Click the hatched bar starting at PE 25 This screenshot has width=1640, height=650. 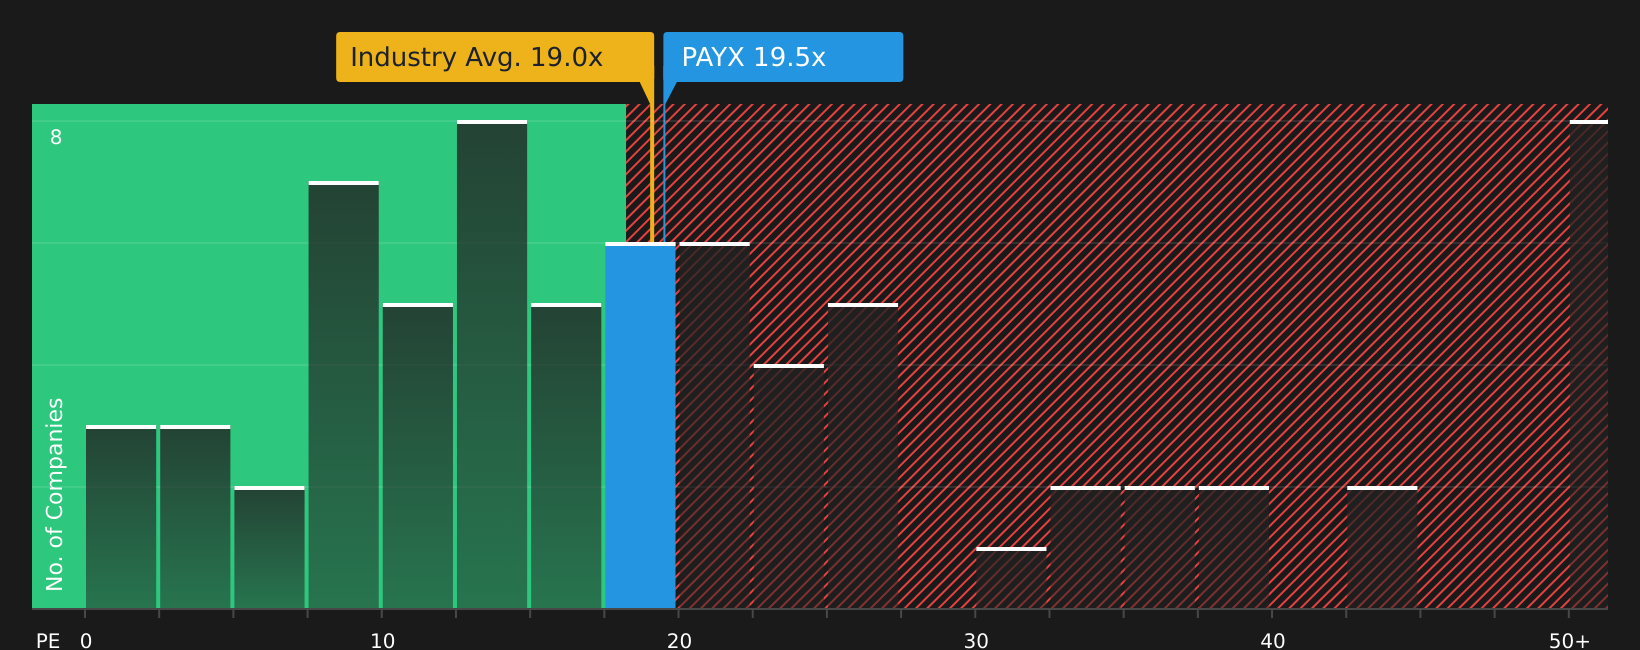pos(863,456)
